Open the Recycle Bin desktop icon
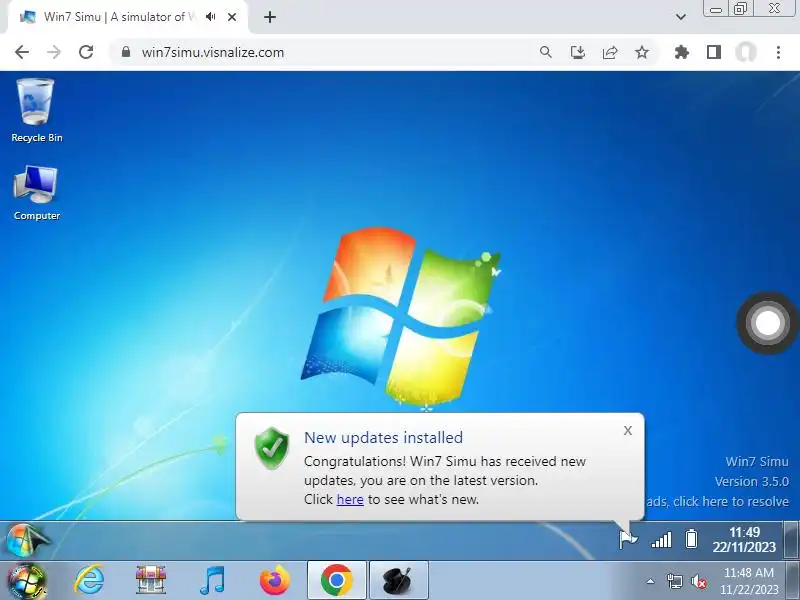 pos(36,110)
